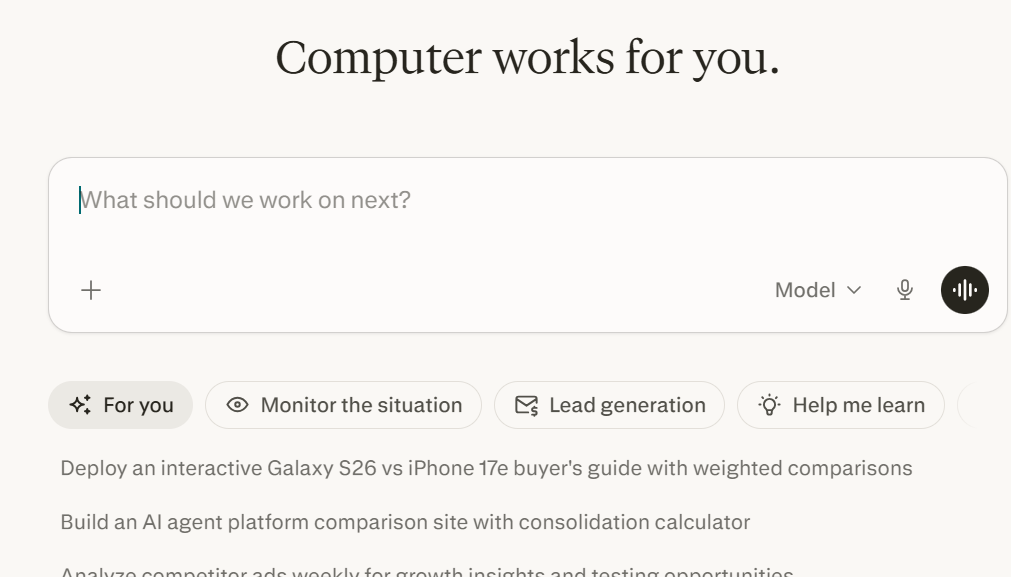Switch to the Monitor the situation tab
Screen dimensions: 1011x577
[343, 405]
